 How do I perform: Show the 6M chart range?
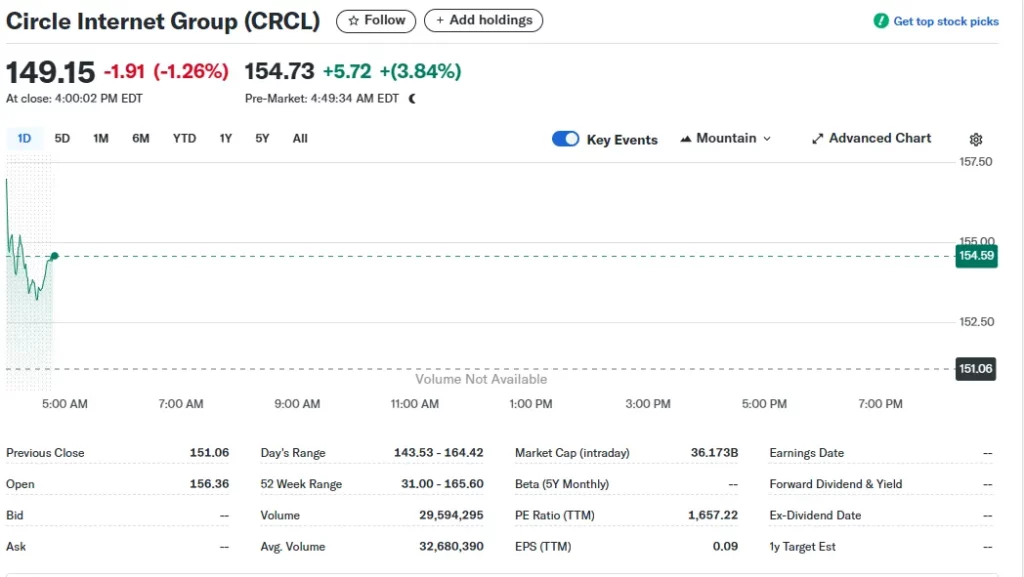(x=141, y=139)
